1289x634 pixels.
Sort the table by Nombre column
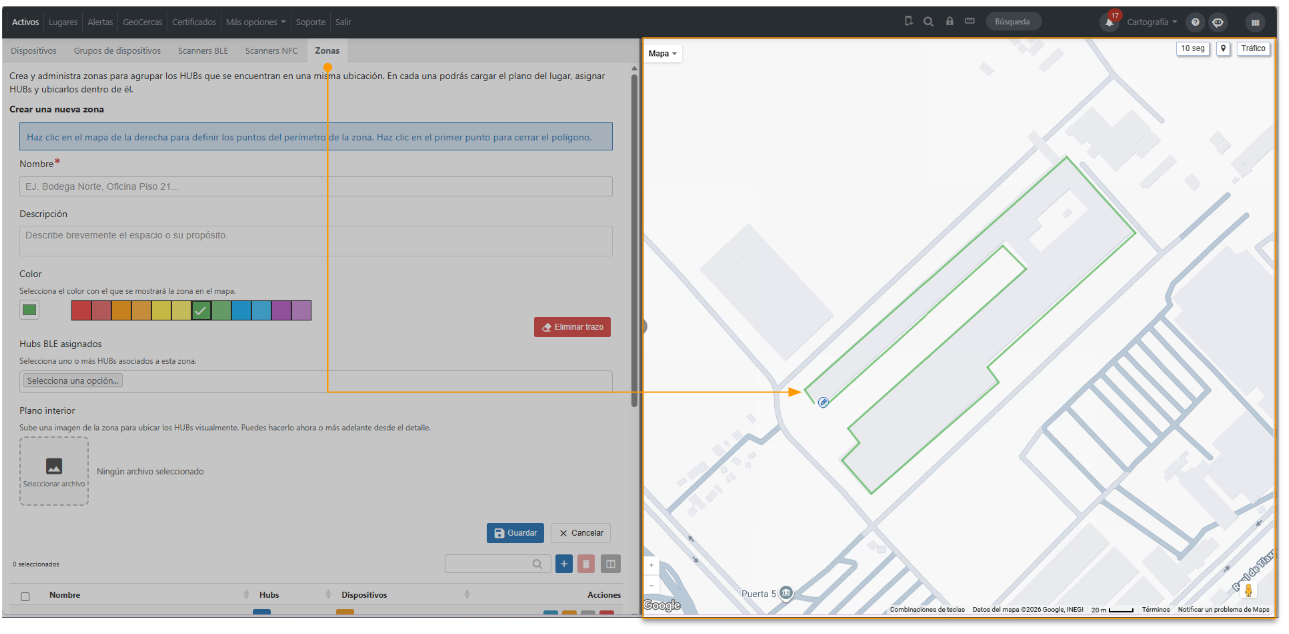pyautogui.click(x=65, y=595)
